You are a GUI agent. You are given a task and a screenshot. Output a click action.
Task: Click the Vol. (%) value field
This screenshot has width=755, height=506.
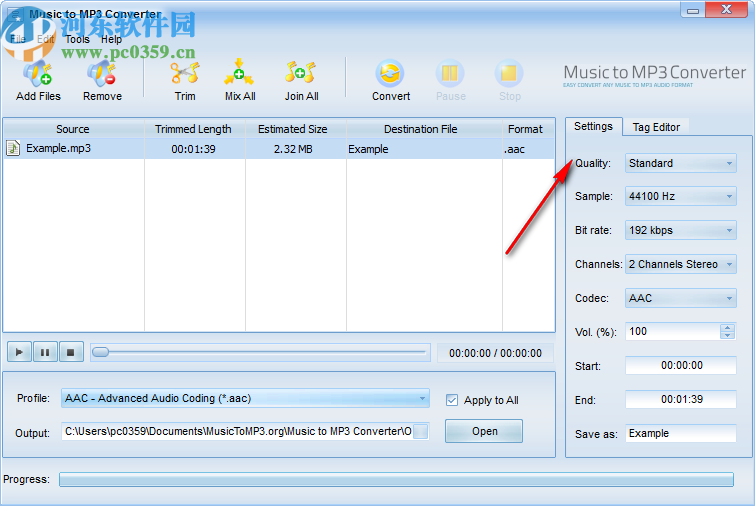coord(673,331)
